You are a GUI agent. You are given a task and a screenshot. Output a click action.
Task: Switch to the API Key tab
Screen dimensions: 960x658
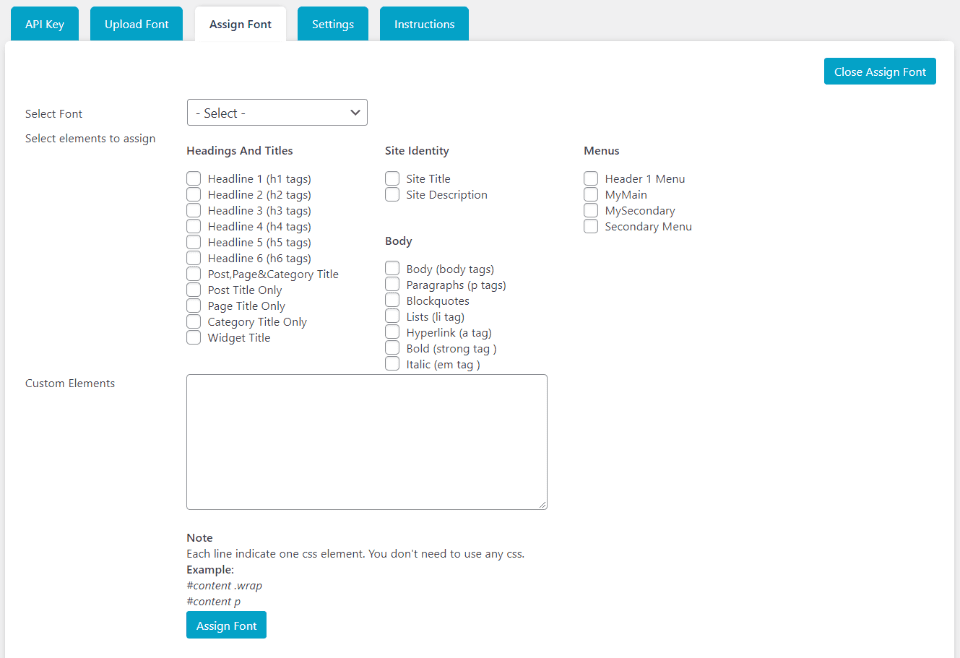point(45,24)
